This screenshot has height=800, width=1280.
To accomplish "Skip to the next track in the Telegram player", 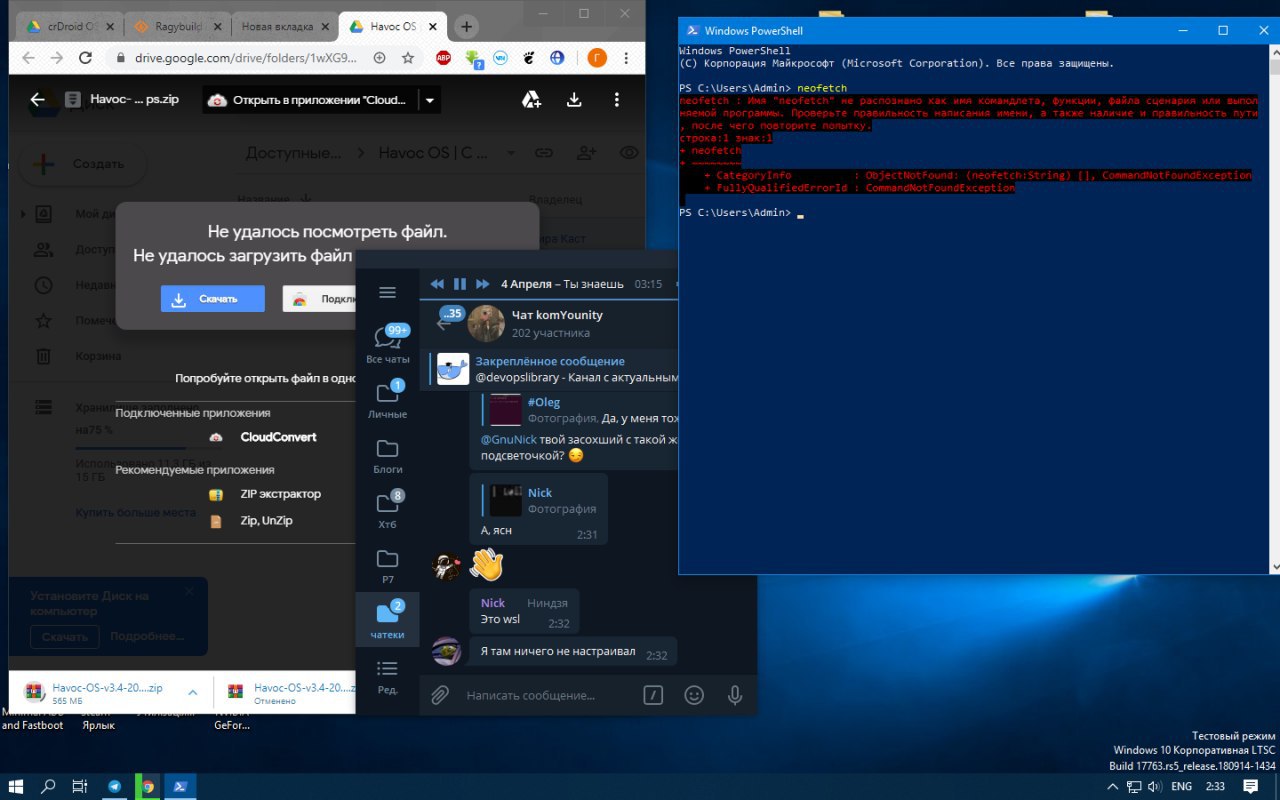I will [483, 284].
